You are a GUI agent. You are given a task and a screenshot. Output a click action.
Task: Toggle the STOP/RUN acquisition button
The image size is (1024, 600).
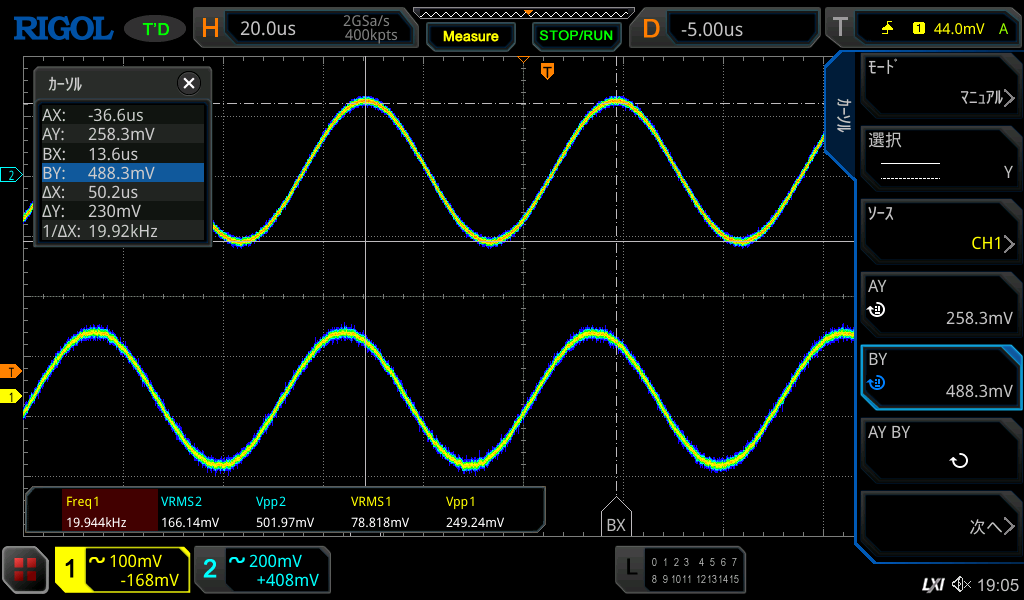pyautogui.click(x=575, y=35)
